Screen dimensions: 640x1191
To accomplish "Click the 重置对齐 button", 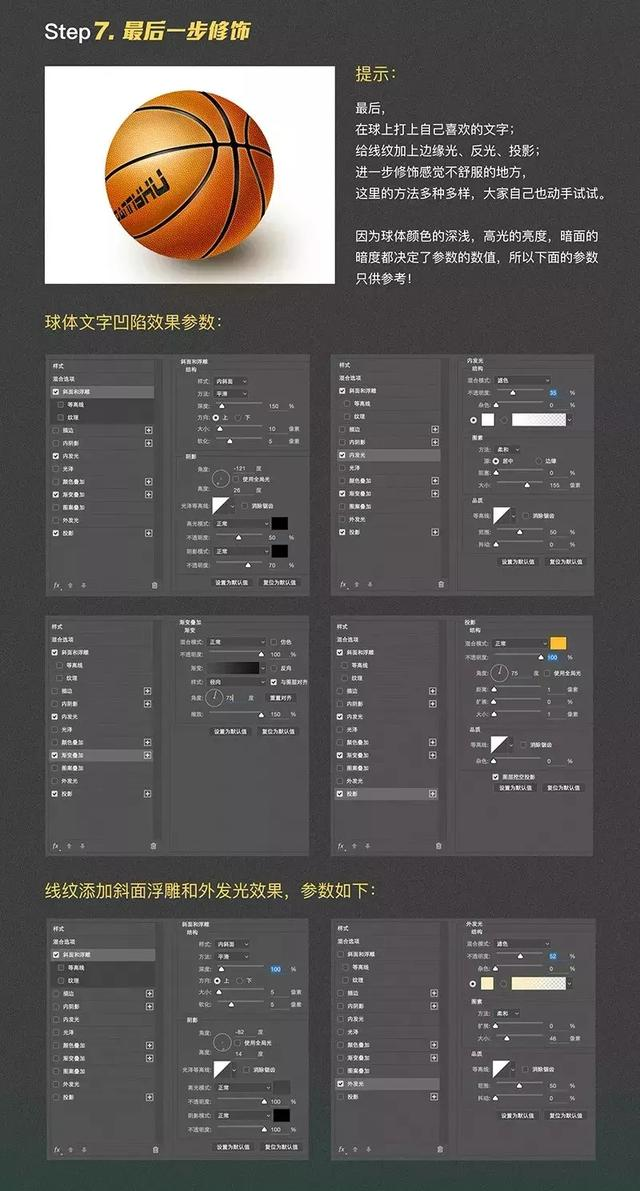I will 280,697.
